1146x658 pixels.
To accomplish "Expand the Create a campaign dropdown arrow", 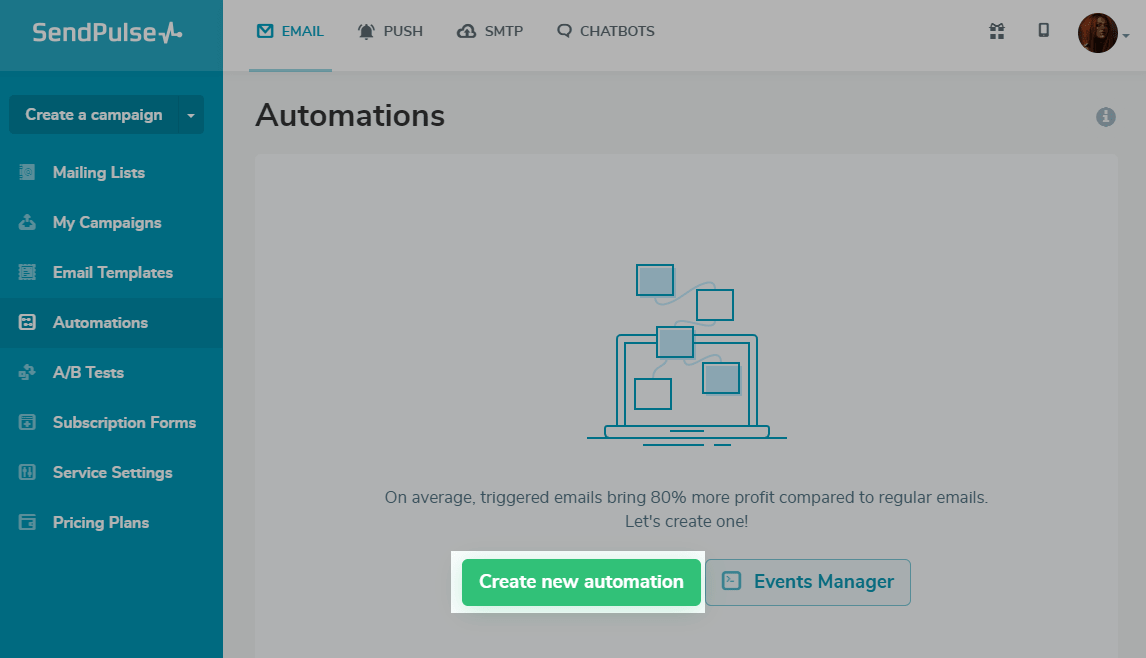I will (191, 115).
